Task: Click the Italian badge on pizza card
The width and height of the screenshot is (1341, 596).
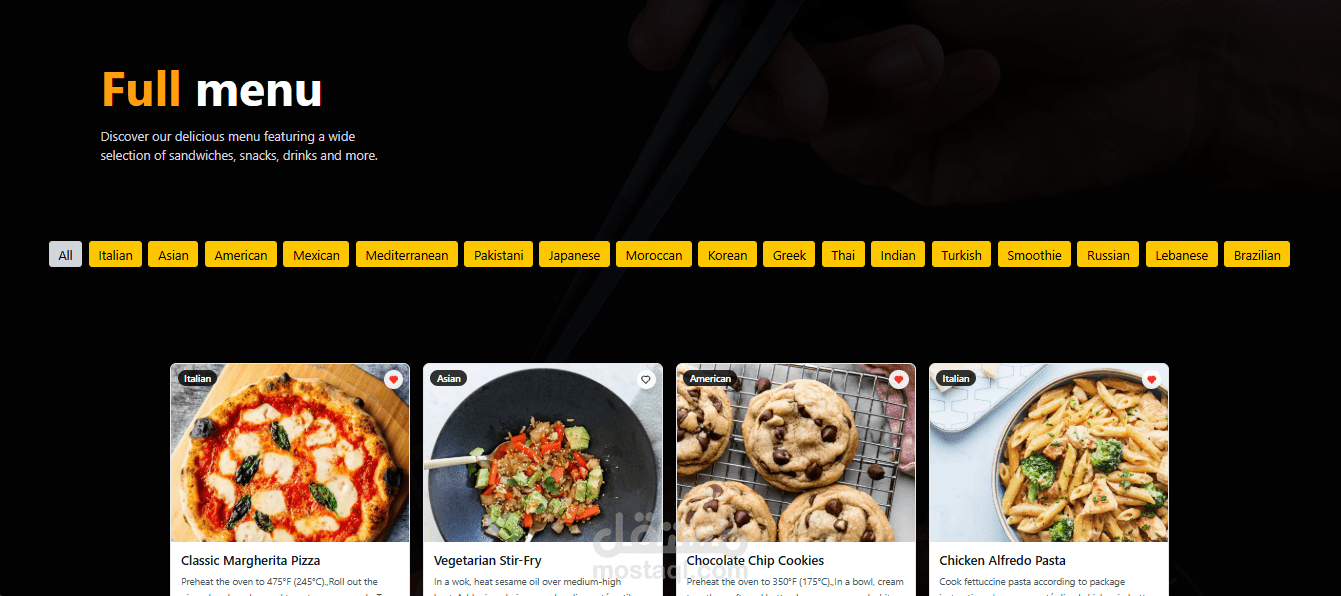Action: (x=198, y=379)
